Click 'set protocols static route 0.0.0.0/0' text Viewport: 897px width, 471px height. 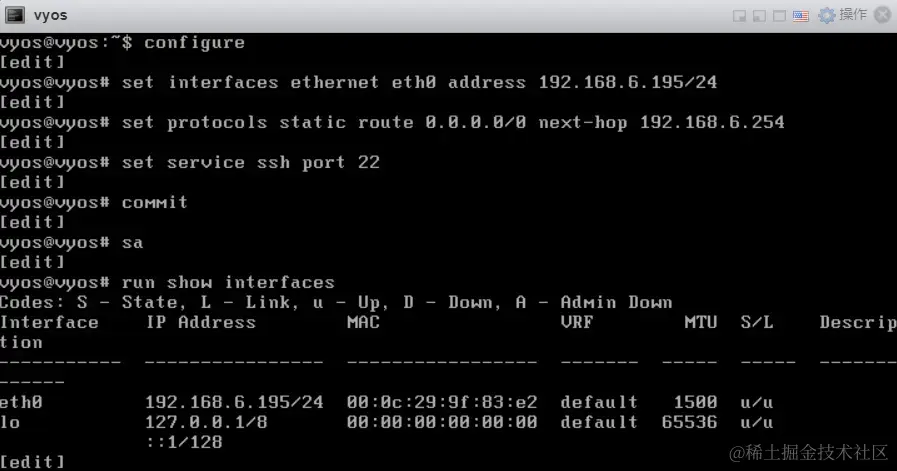[x=324, y=122]
